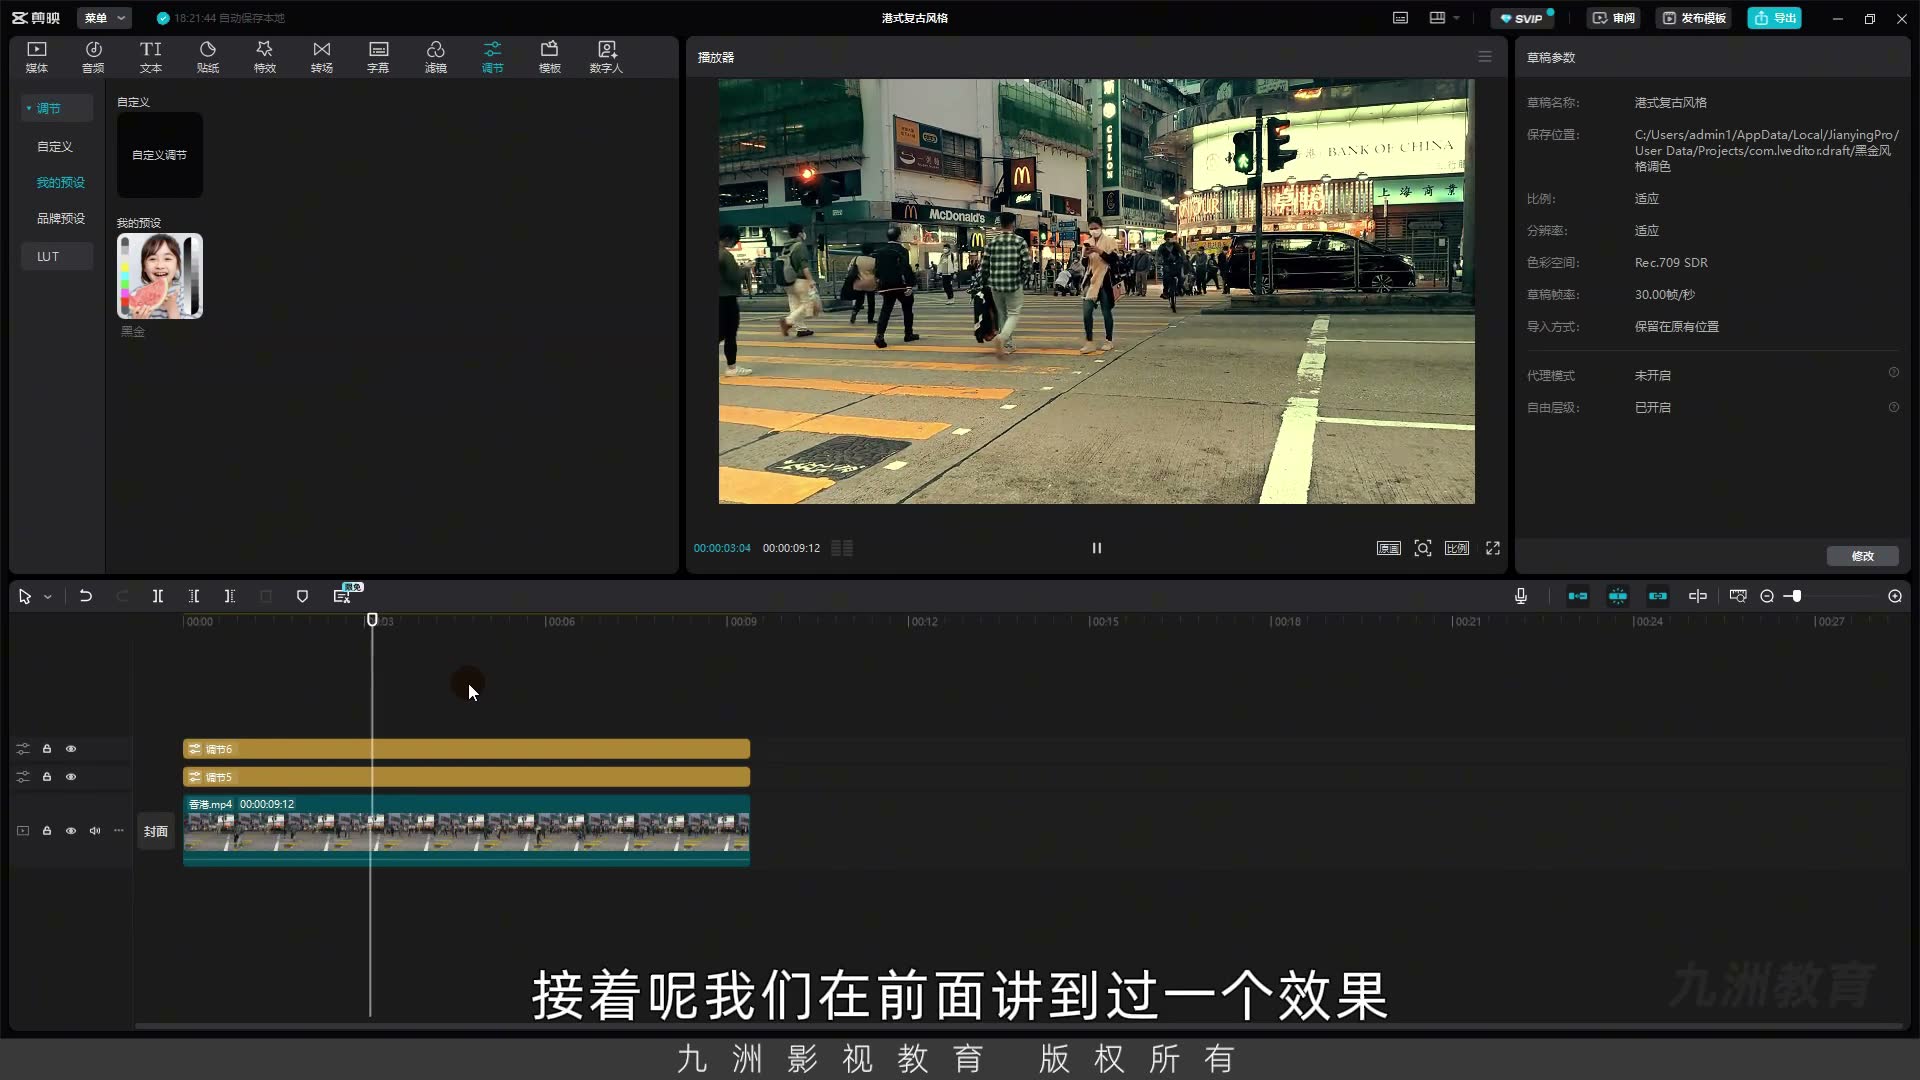This screenshot has height=1080, width=1920.
Task: Hide the main video track
Action: [71, 831]
